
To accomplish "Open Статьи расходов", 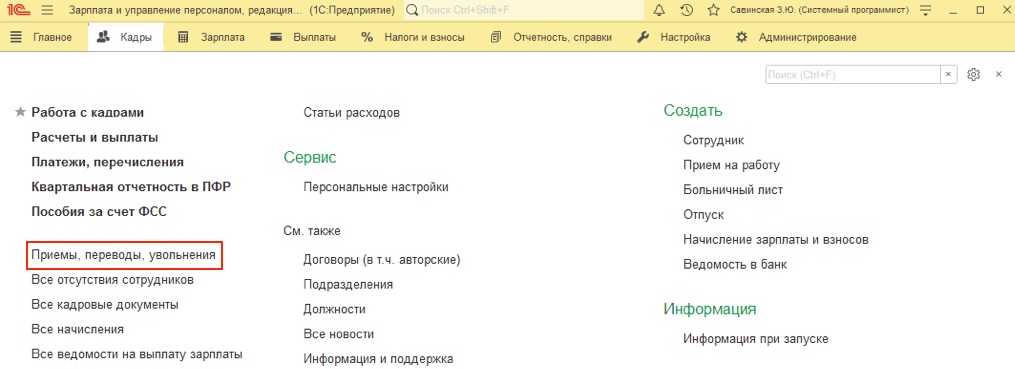I will tap(351, 113).
